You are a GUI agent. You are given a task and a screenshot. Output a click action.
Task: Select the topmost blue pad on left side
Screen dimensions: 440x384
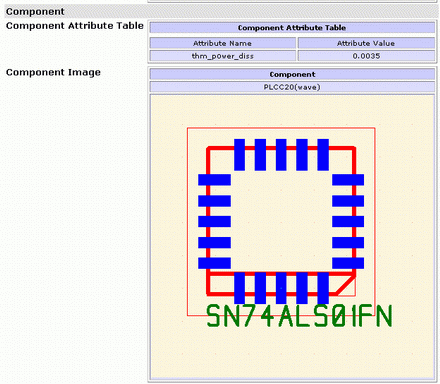tap(214, 180)
